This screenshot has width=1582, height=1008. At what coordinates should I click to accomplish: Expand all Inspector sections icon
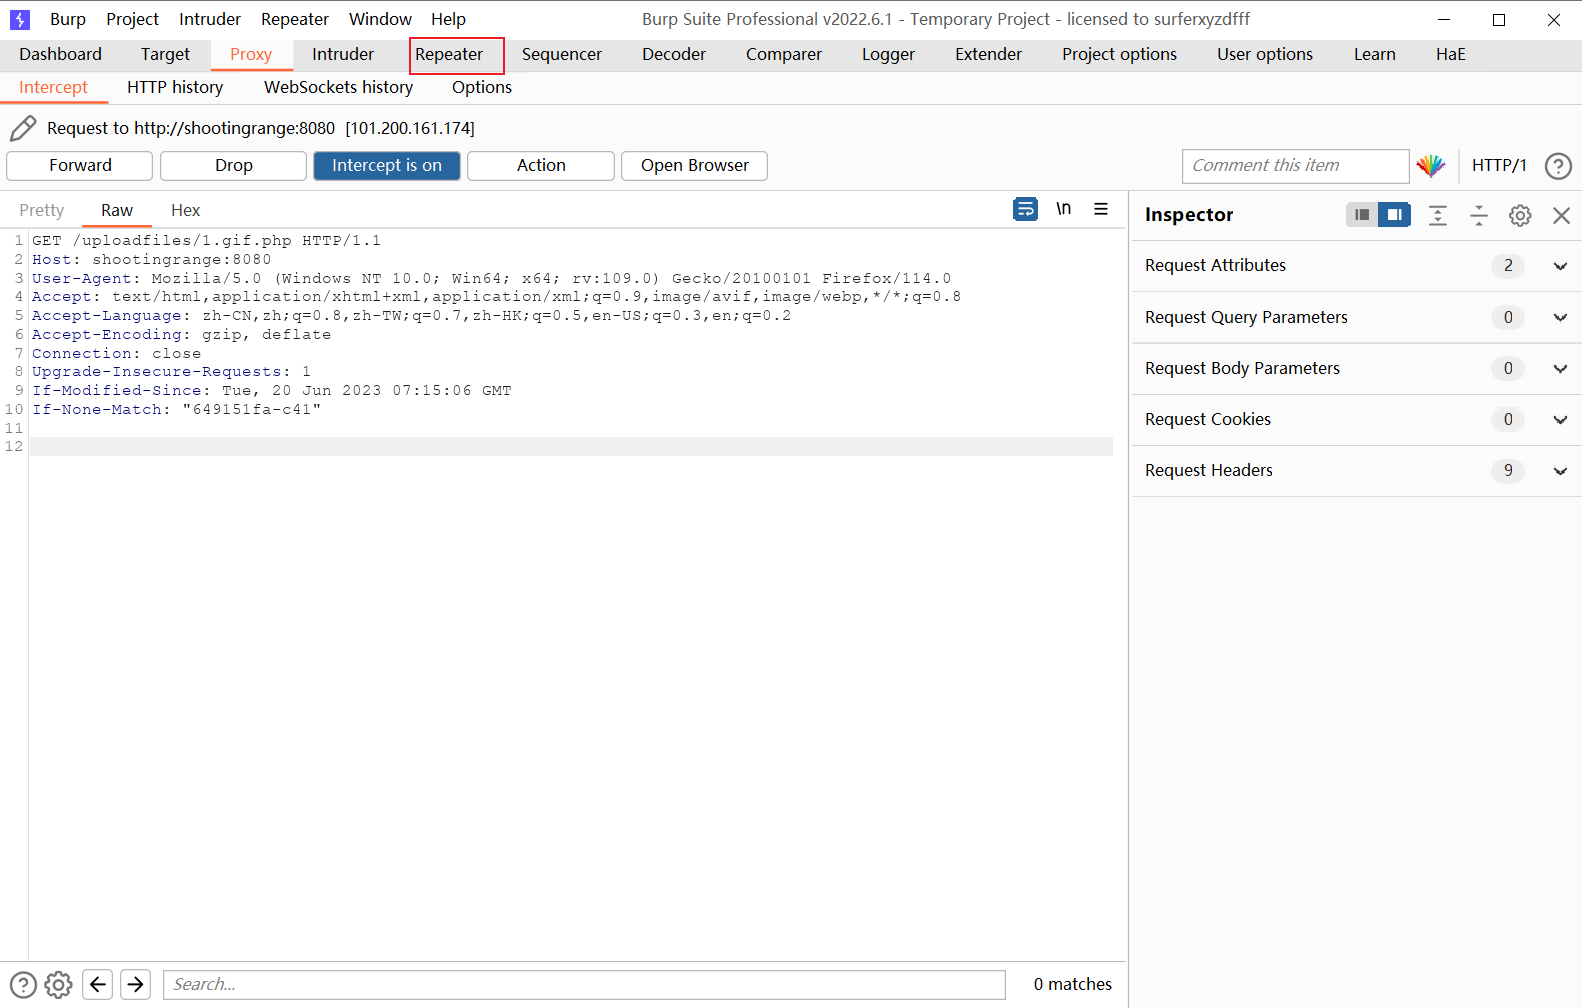(1438, 215)
